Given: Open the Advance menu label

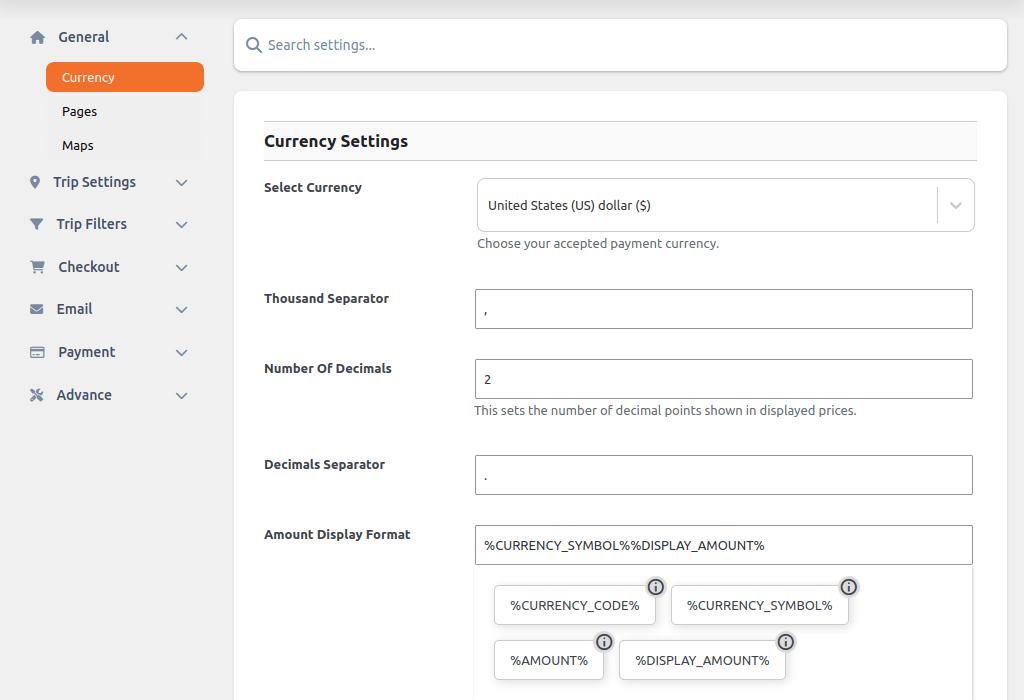Looking at the screenshot, I should tap(84, 395).
